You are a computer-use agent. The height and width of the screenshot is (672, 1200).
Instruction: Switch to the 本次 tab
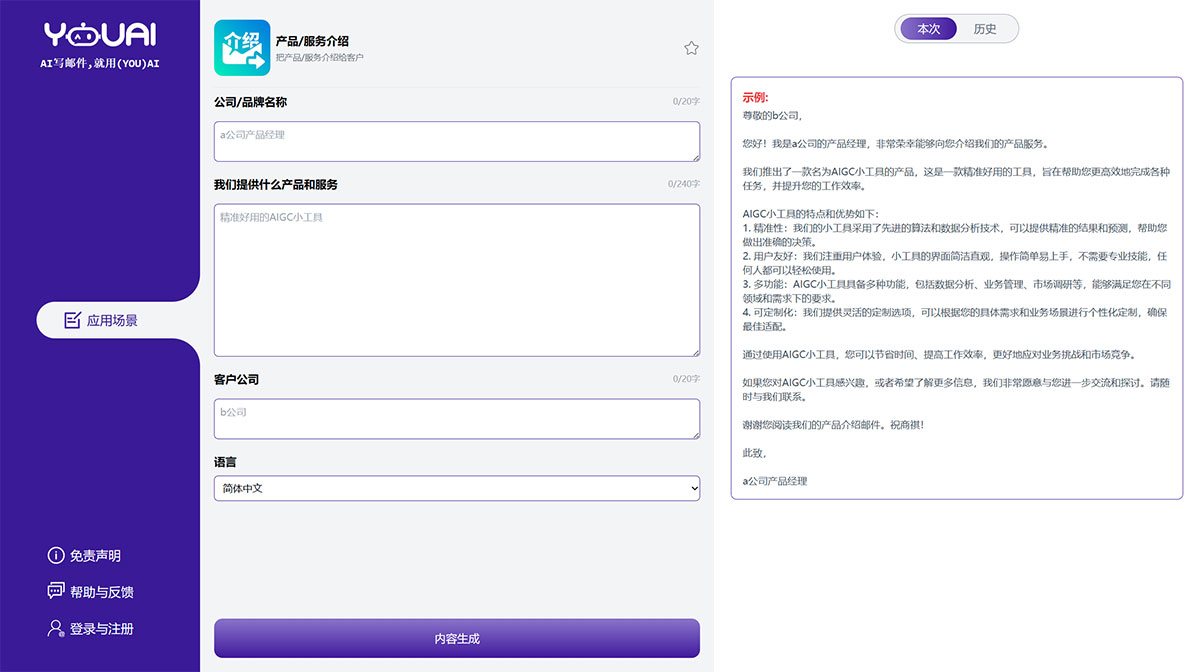(x=929, y=29)
